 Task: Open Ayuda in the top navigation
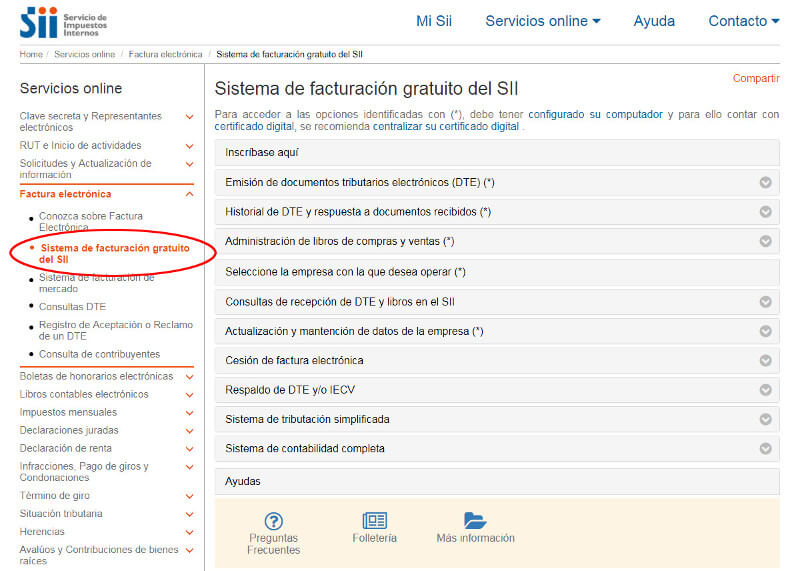click(654, 21)
